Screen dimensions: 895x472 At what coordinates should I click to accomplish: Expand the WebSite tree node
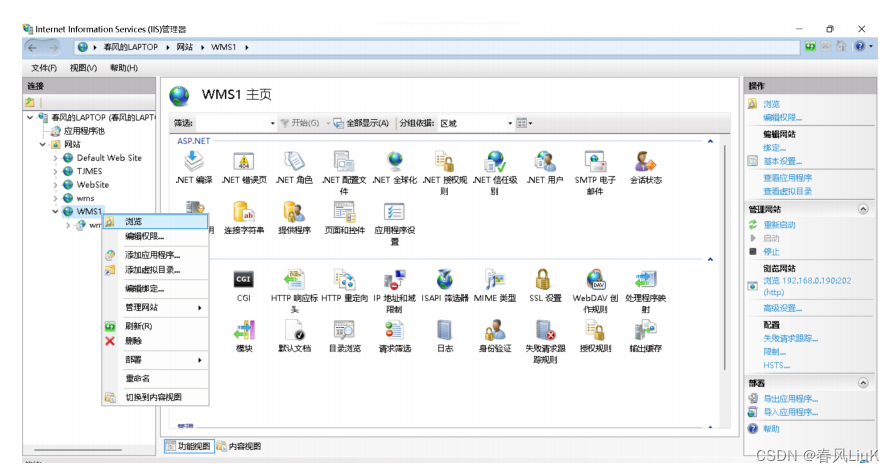coord(55,185)
